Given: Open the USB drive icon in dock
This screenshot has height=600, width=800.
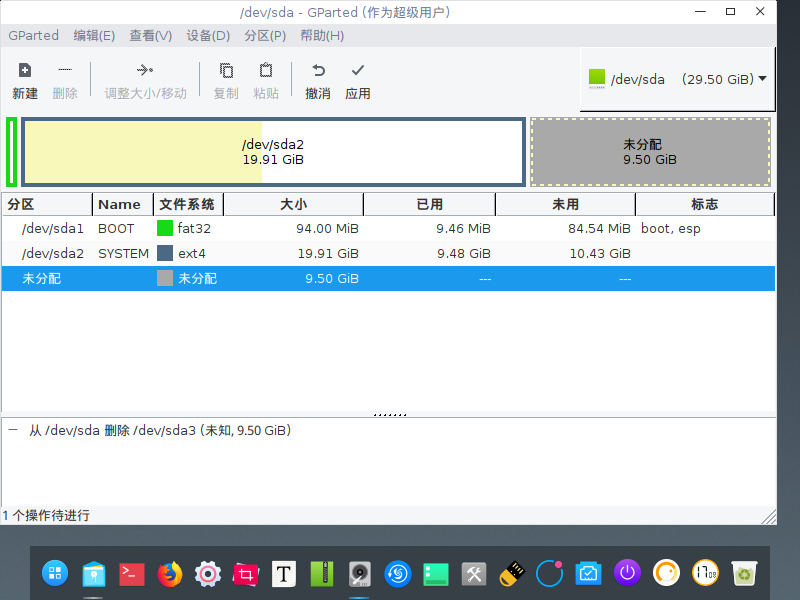Looking at the screenshot, I should [512, 574].
